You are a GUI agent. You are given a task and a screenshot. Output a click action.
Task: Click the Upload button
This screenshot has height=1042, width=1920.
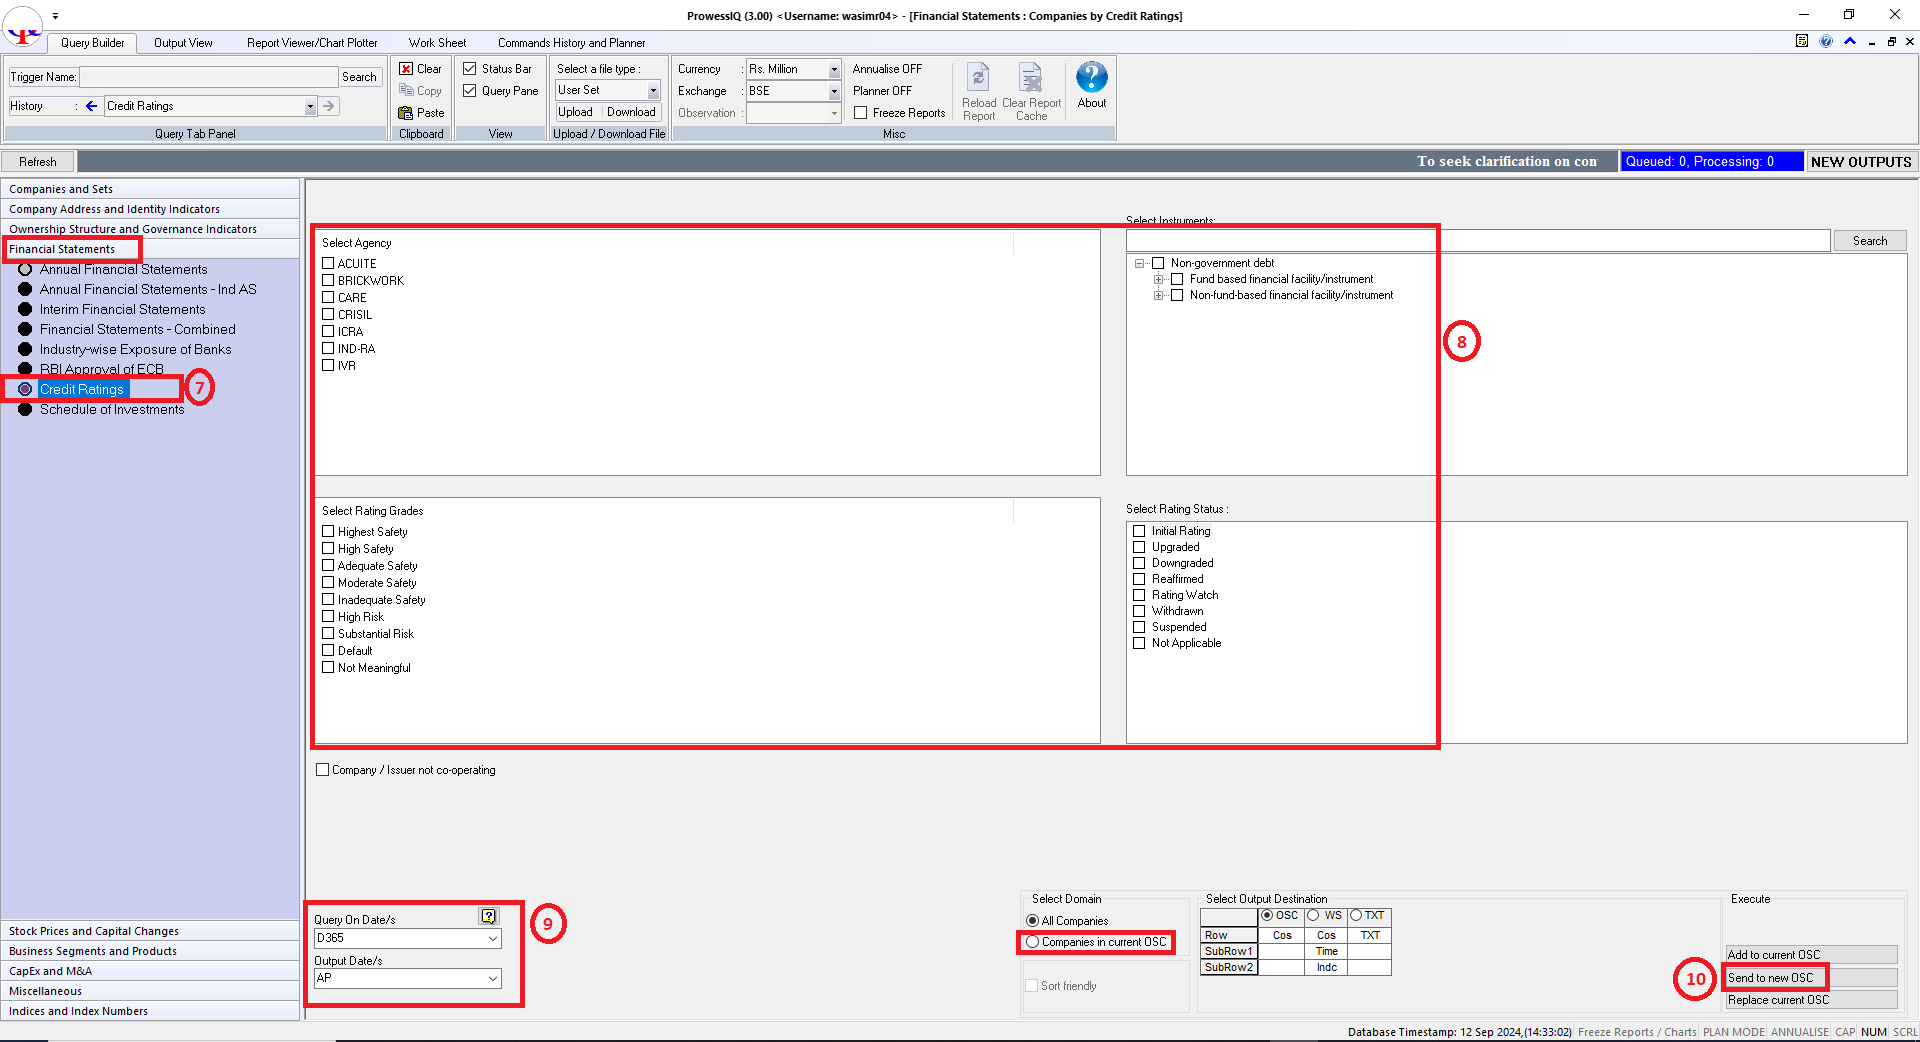[x=575, y=112]
